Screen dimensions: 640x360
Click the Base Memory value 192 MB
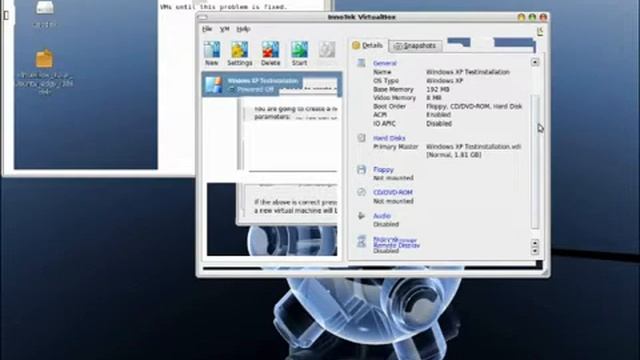pyautogui.click(x=438, y=89)
